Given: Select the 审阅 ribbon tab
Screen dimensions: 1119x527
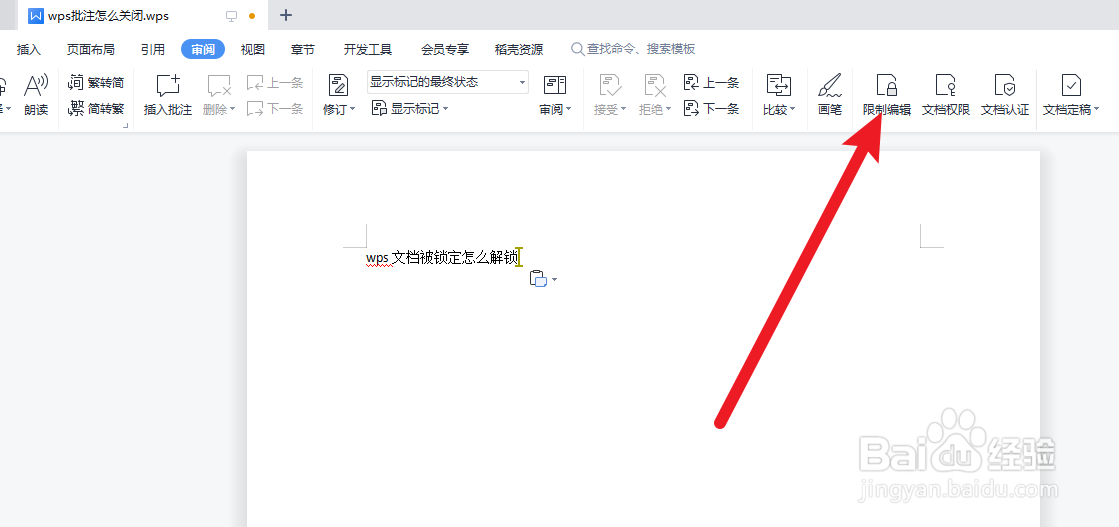Looking at the screenshot, I should click(x=203, y=49).
